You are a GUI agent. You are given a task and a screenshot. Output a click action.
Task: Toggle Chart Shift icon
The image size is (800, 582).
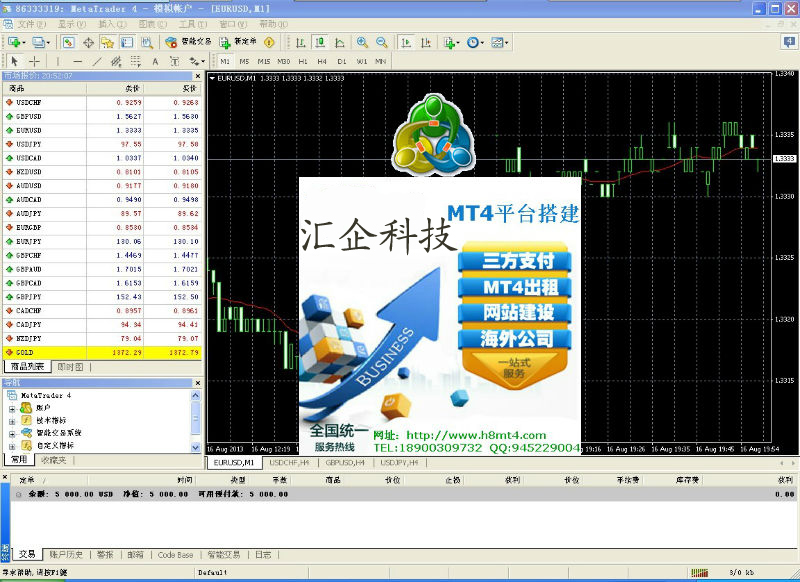coord(426,42)
